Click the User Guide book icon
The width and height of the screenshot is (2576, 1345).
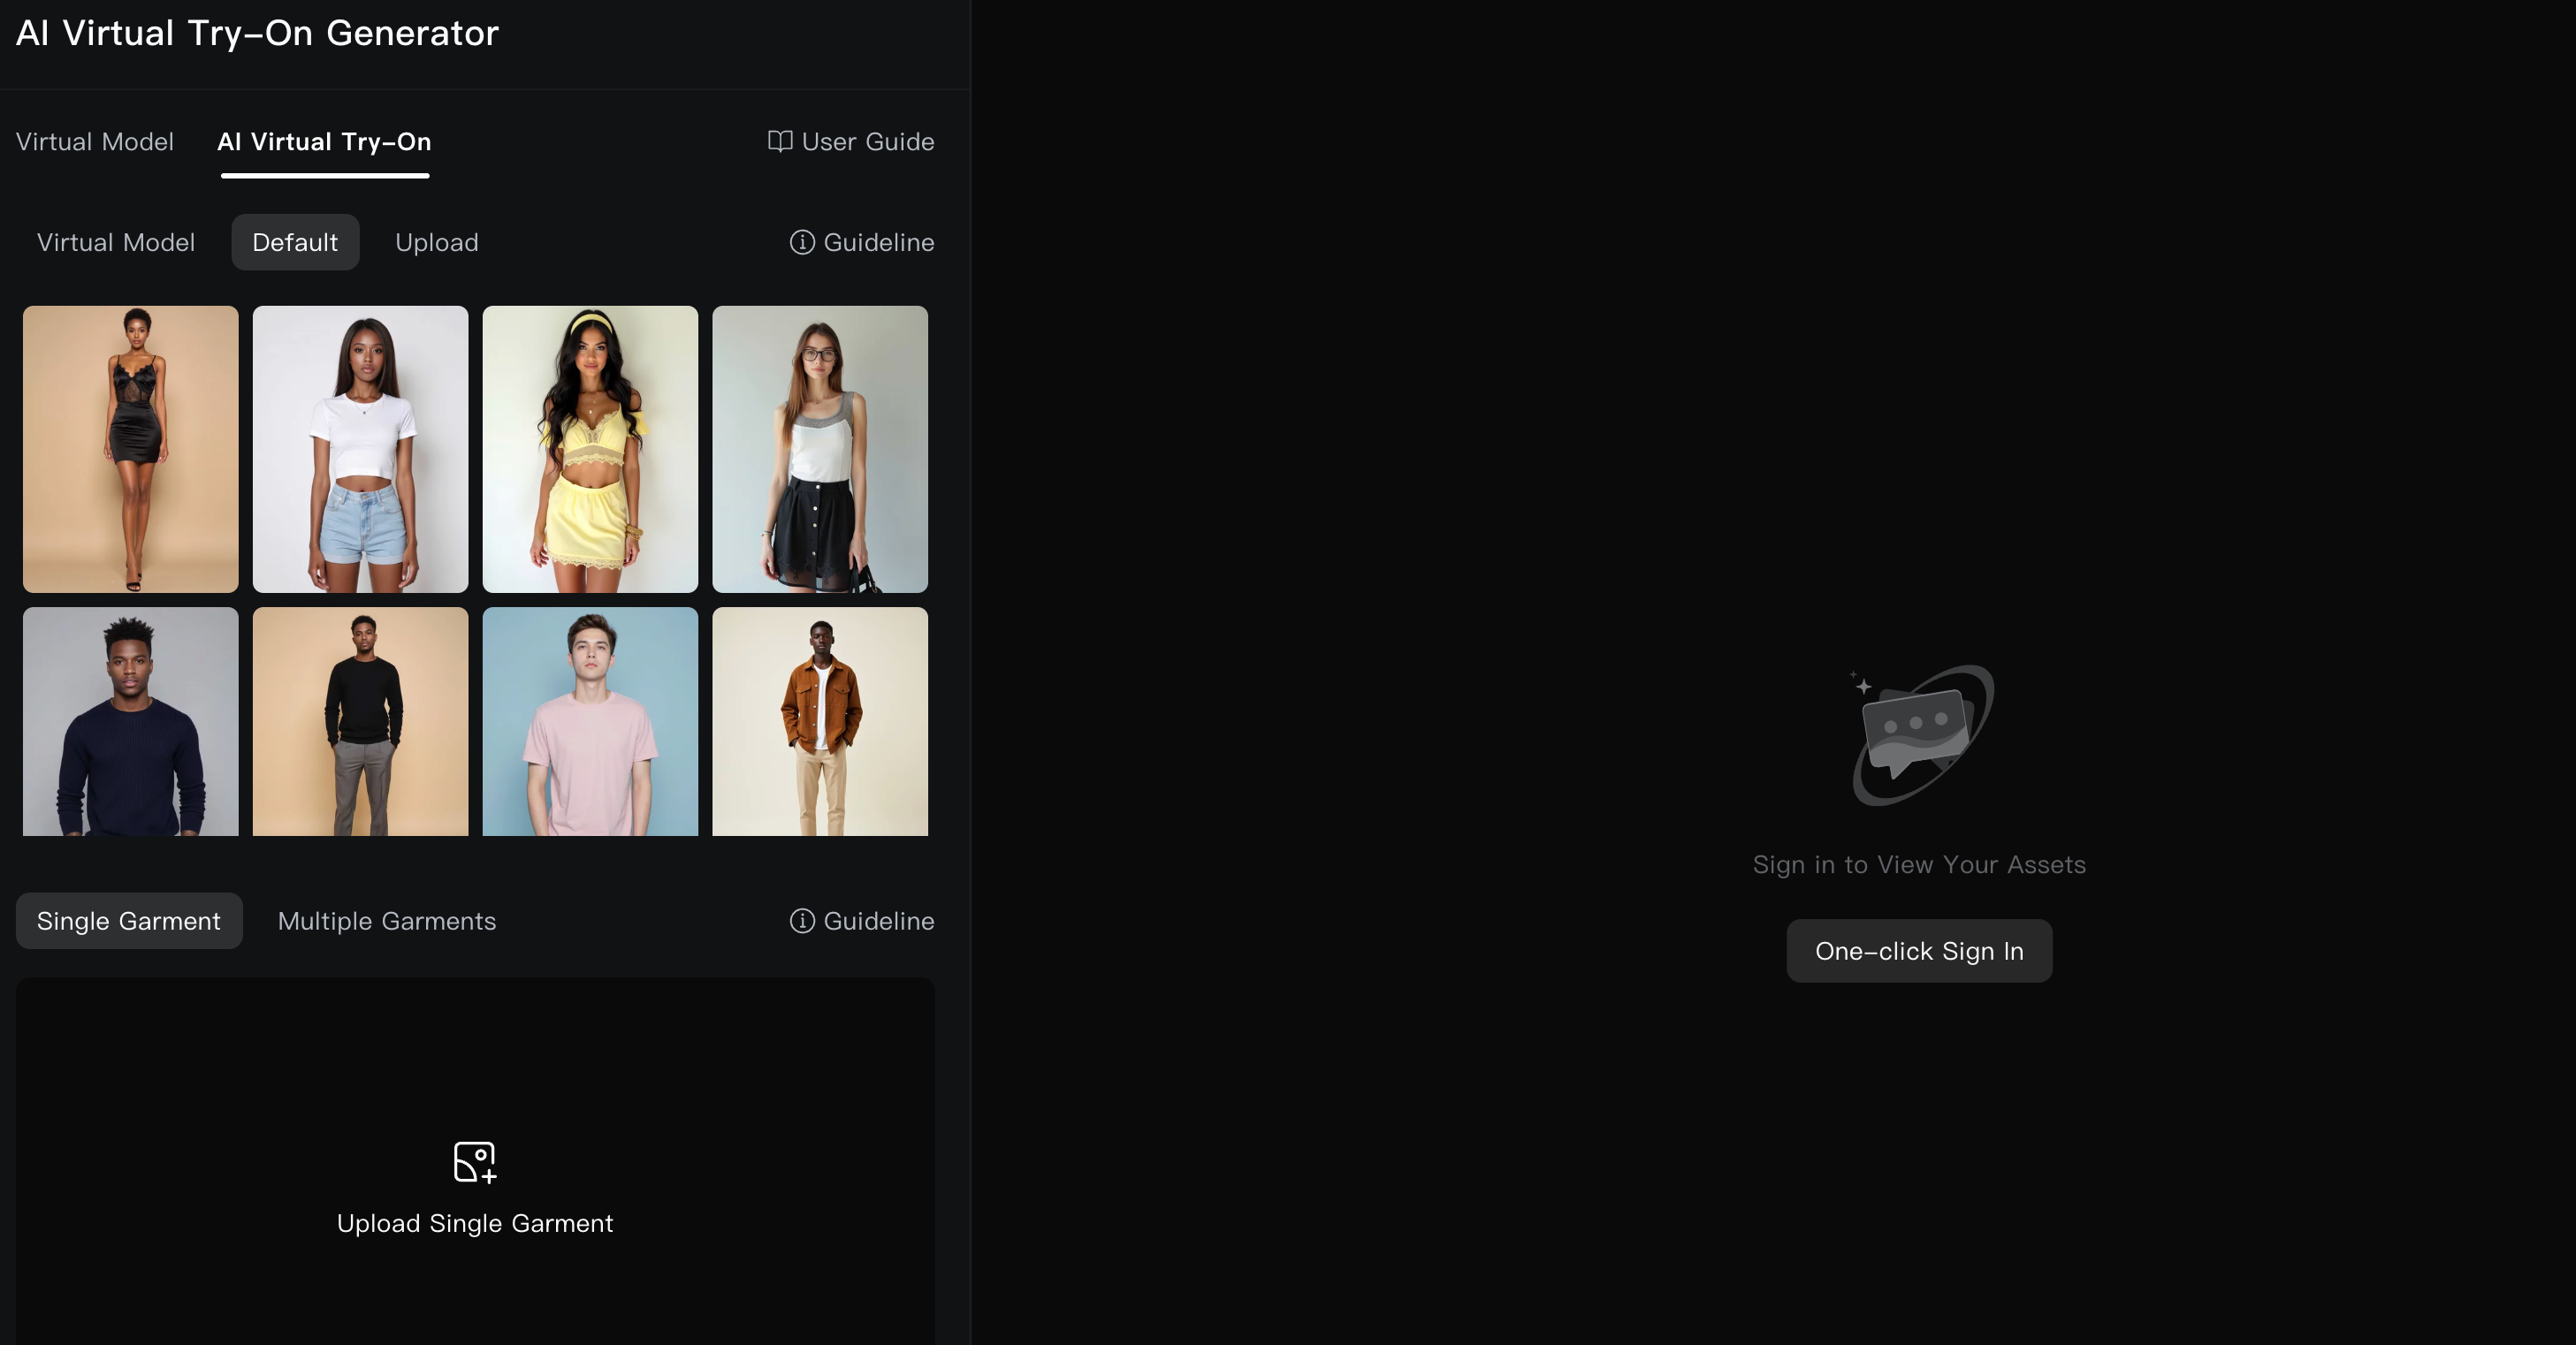780,141
